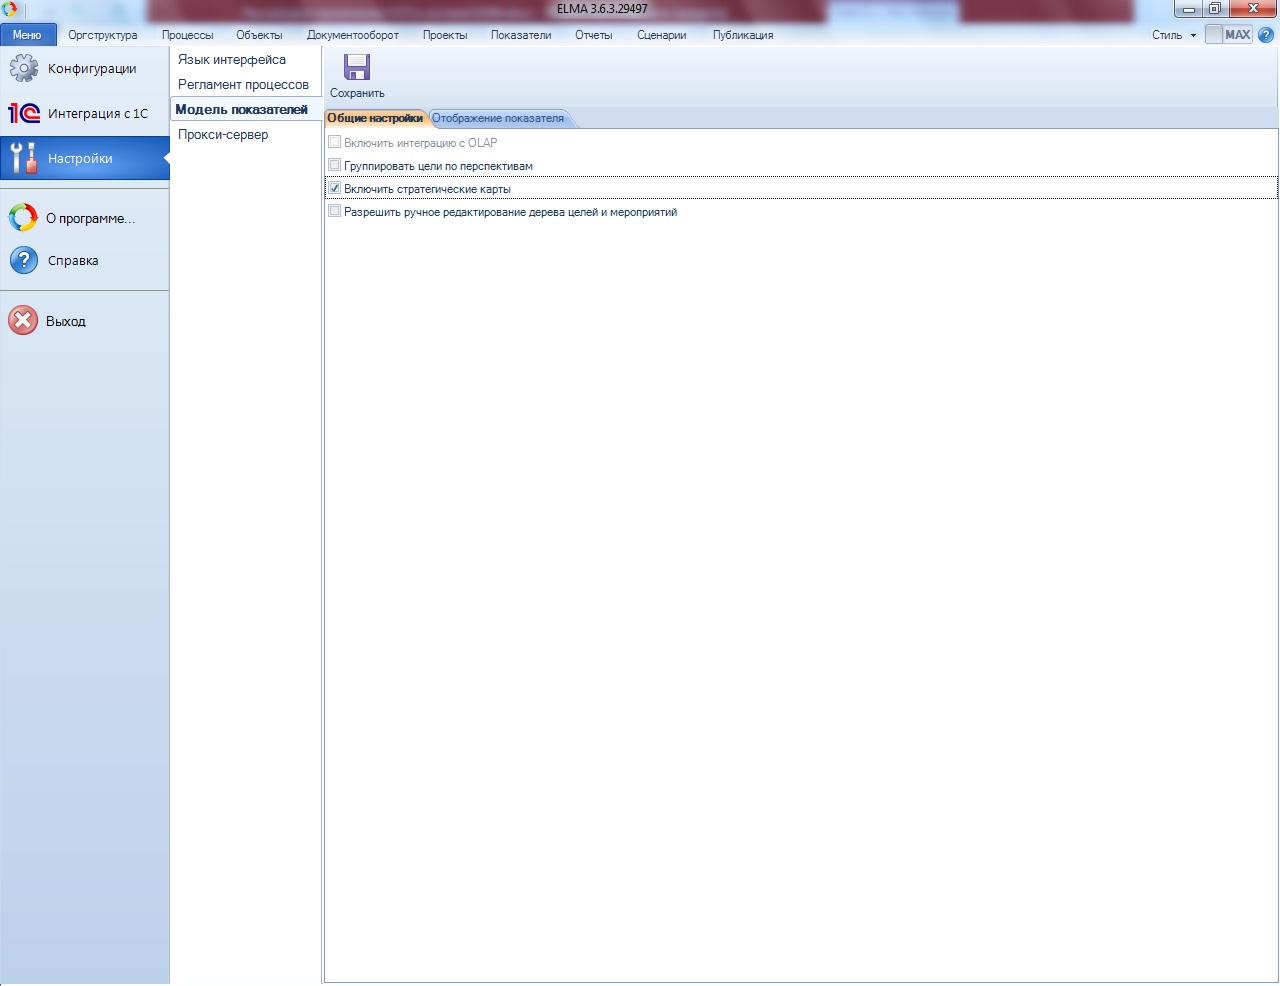Screen dimensions: 1280x986
Task: Open Configurations via the gear icon
Action: pyautogui.click(x=24, y=69)
